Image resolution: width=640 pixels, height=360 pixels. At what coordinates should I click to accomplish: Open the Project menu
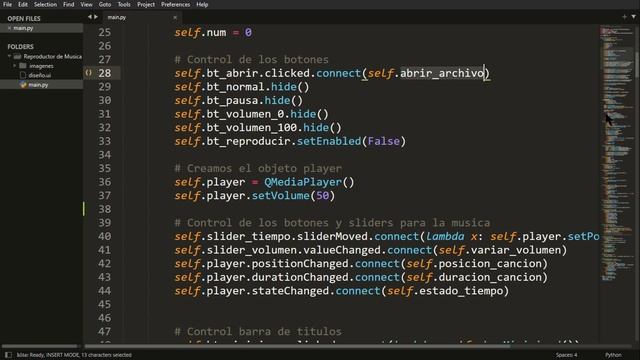146,4
